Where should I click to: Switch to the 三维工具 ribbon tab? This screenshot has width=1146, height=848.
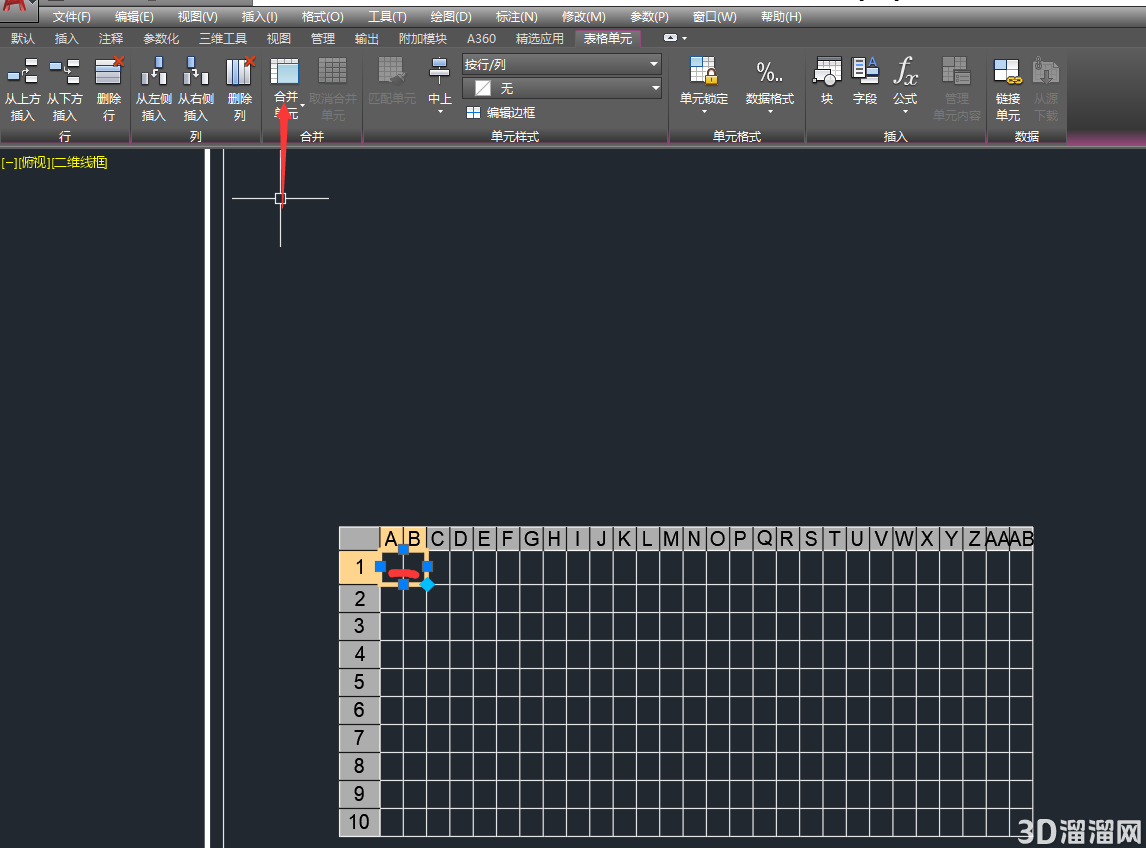click(223, 38)
